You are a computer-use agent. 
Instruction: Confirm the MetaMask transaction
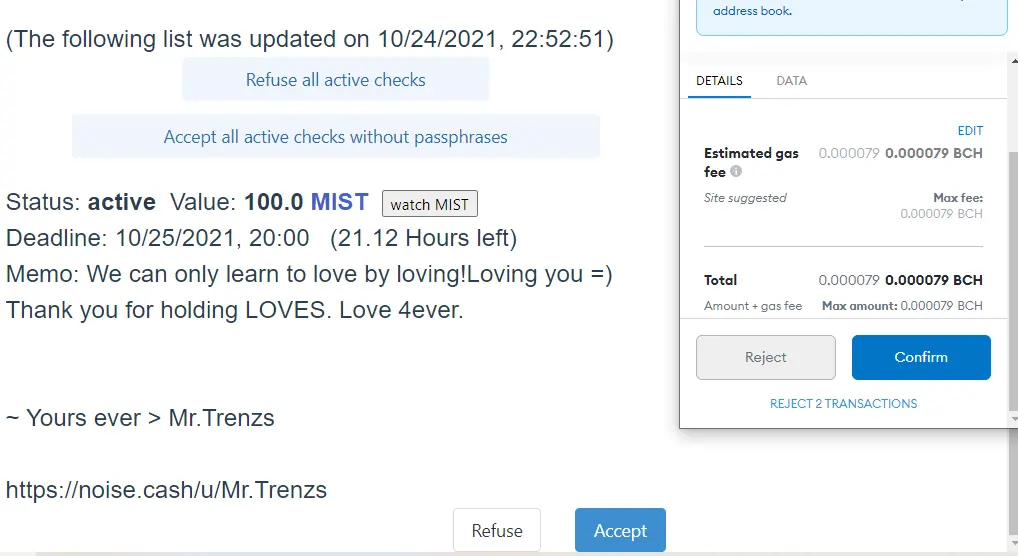click(921, 357)
